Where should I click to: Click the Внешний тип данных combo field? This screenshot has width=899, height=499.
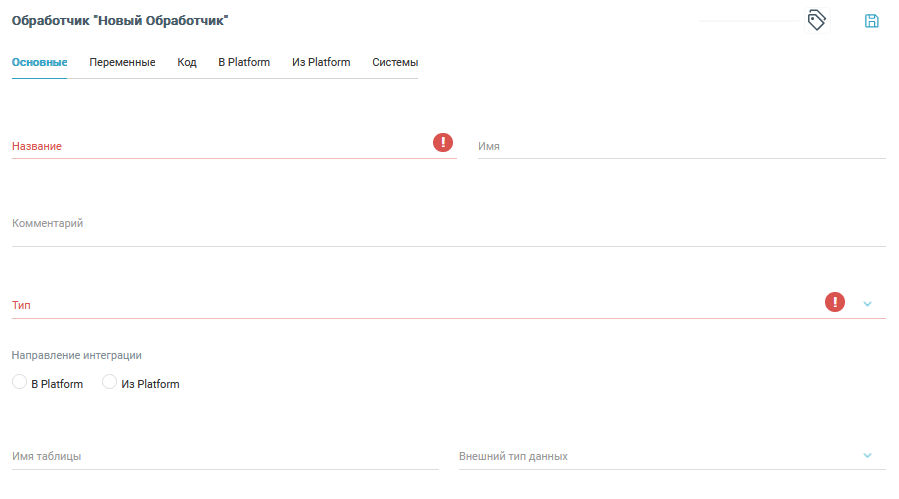pos(650,456)
